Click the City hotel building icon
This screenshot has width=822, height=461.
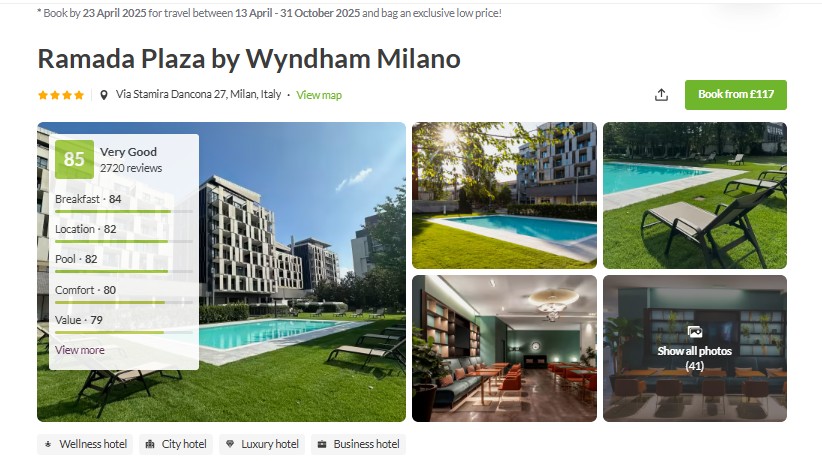tap(150, 444)
